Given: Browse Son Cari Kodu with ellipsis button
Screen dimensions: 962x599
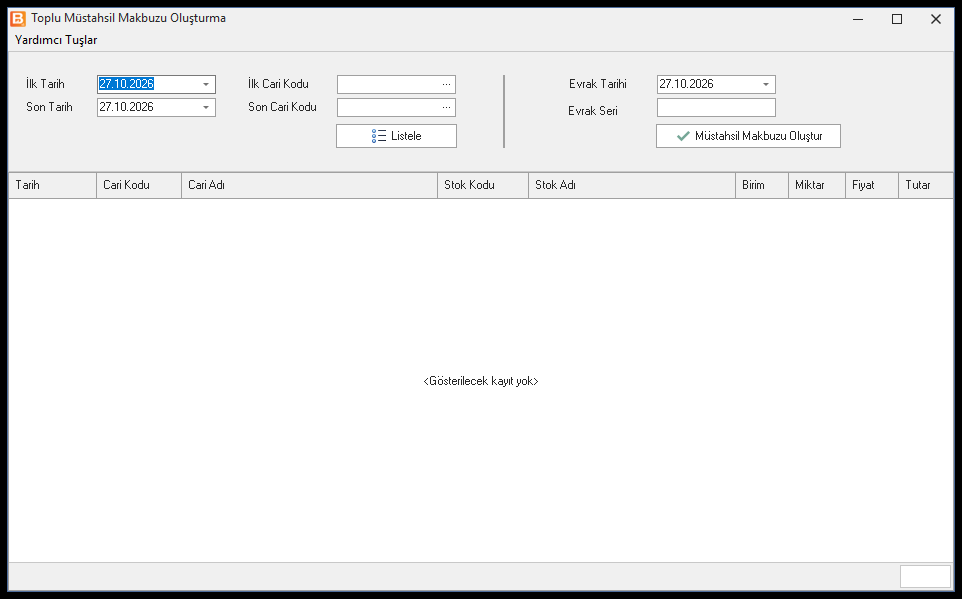Looking at the screenshot, I should tap(446, 107).
